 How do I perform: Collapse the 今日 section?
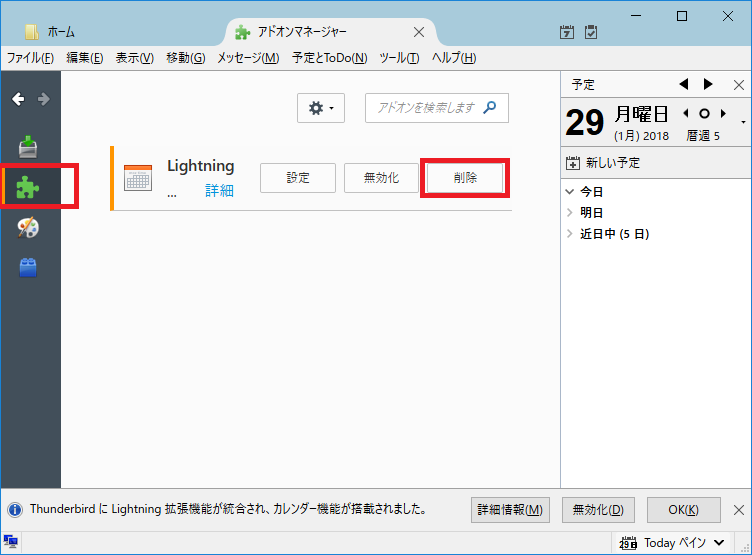[570, 192]
